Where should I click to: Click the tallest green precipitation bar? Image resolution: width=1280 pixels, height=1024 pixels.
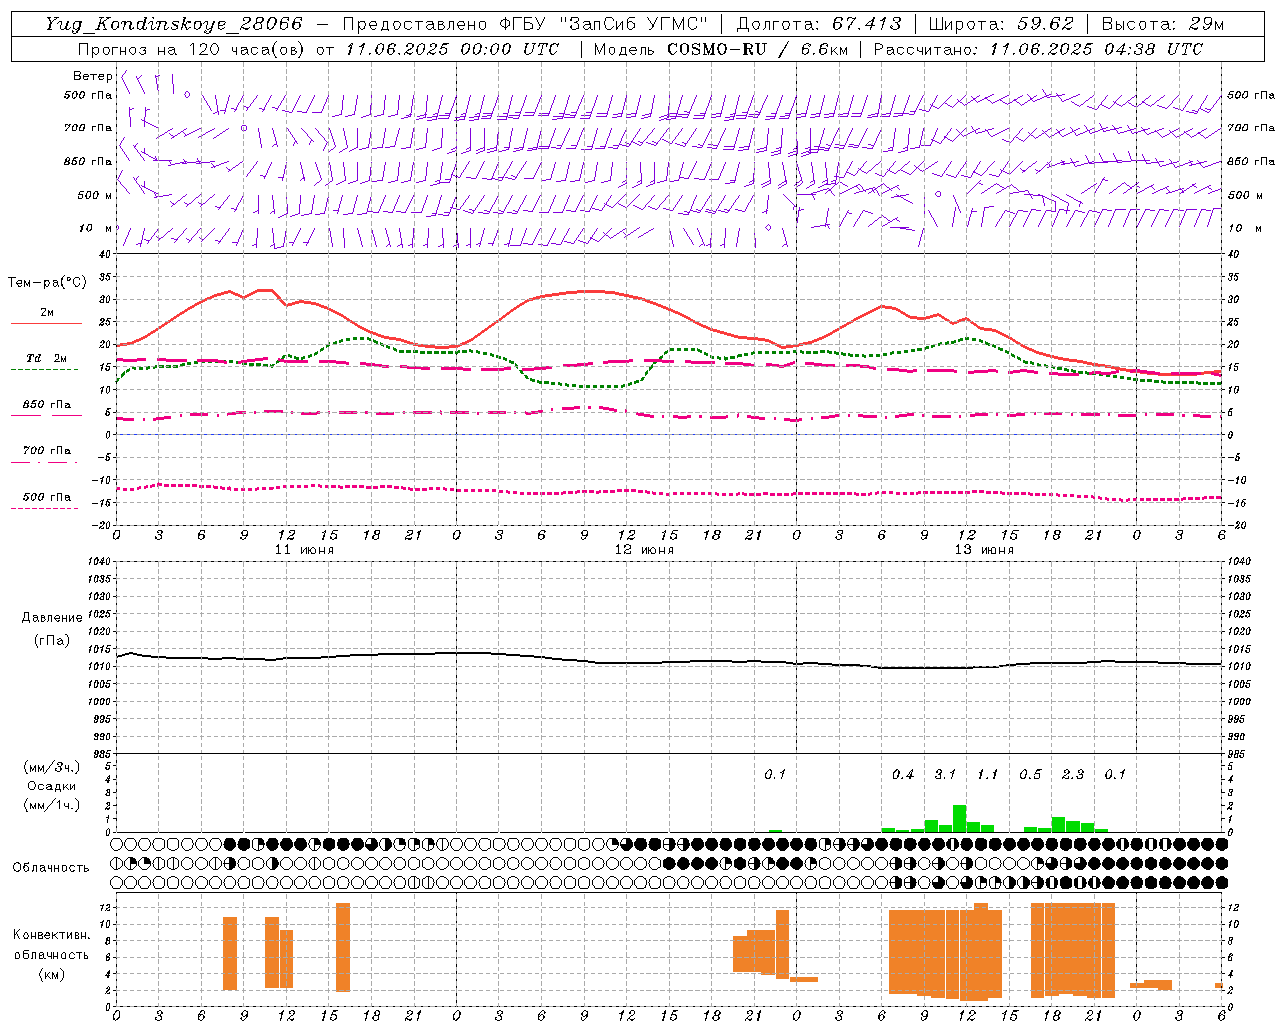click(959, 819)
